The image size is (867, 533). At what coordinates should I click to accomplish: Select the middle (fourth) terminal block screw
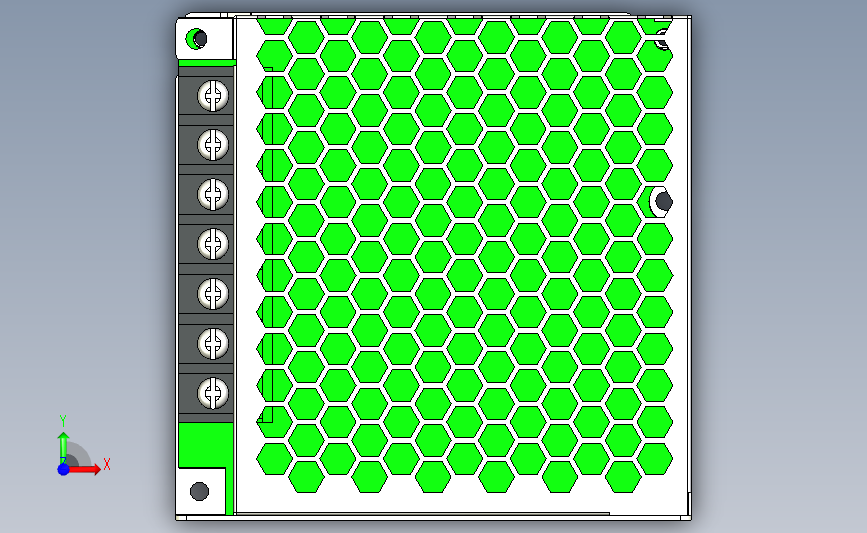pos(213,244)
